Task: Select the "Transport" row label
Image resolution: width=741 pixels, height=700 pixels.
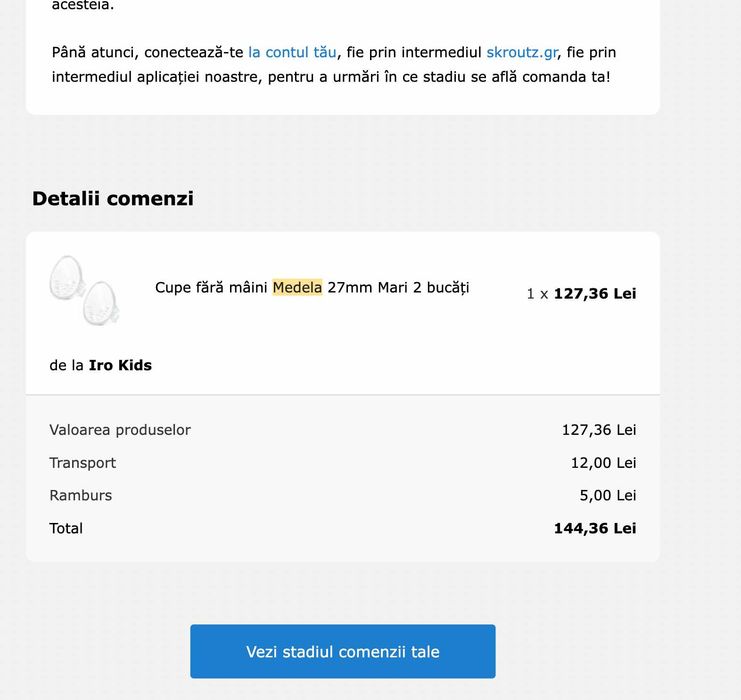Action: point(82,463)
